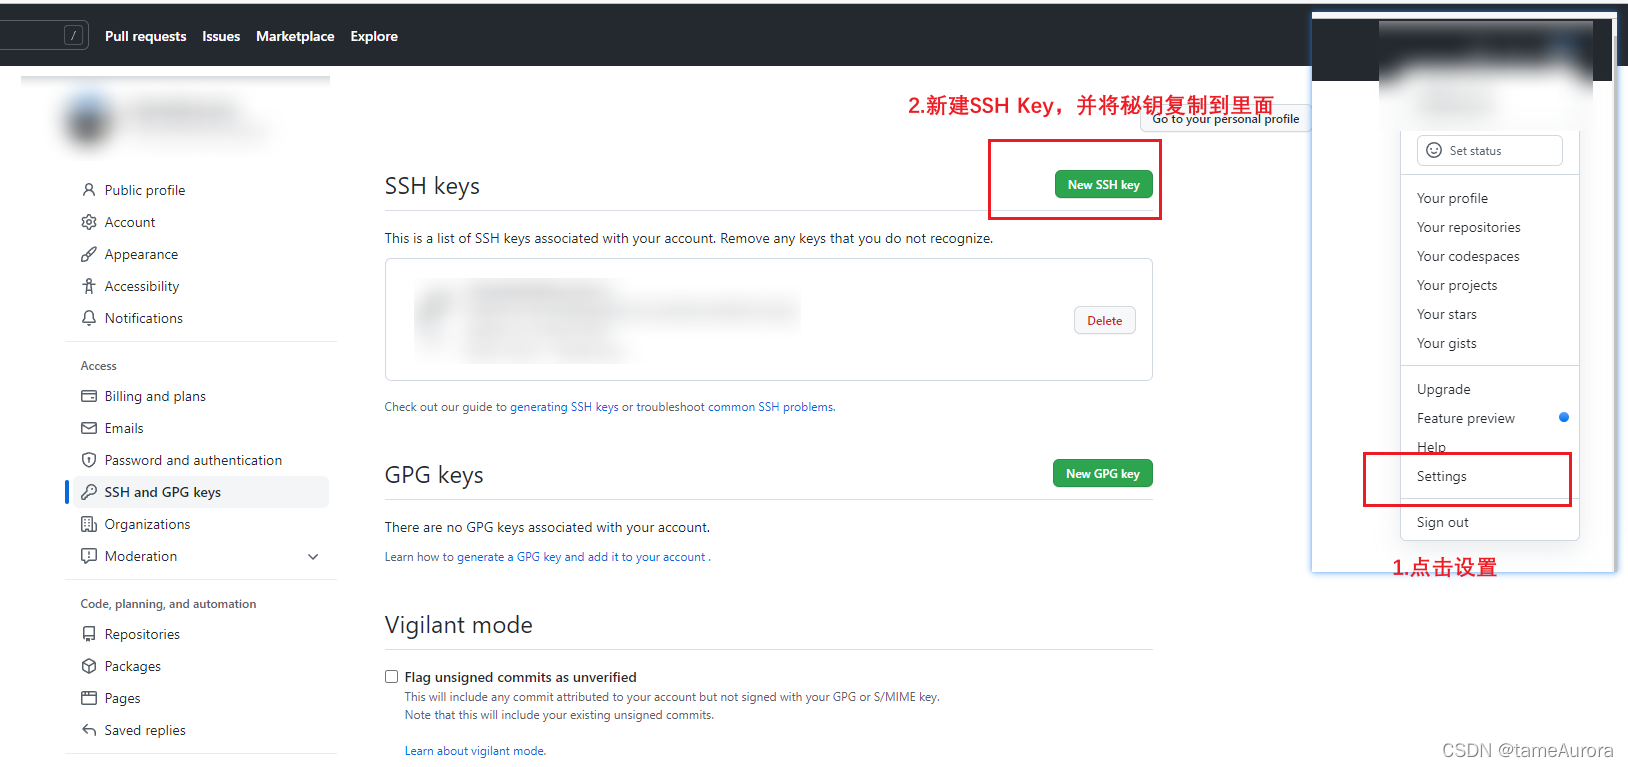
Task: Click the key icon beside SSH and GPG keys
Action: [89, 492]
